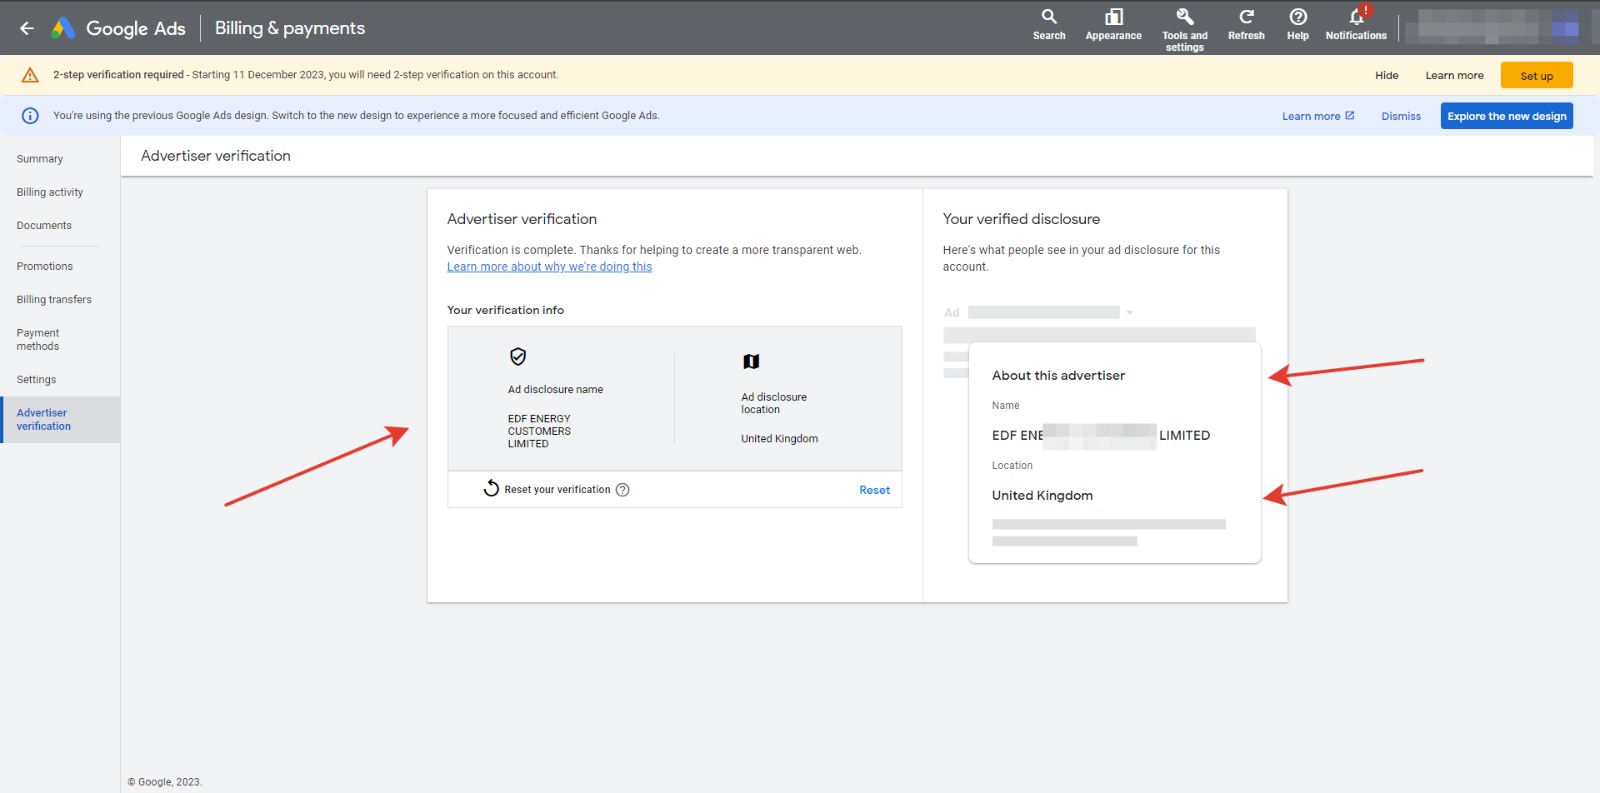The width and height of the screenshot is (1600, 793).
Task: Go to Documents in sidebar
Action: 44,226
